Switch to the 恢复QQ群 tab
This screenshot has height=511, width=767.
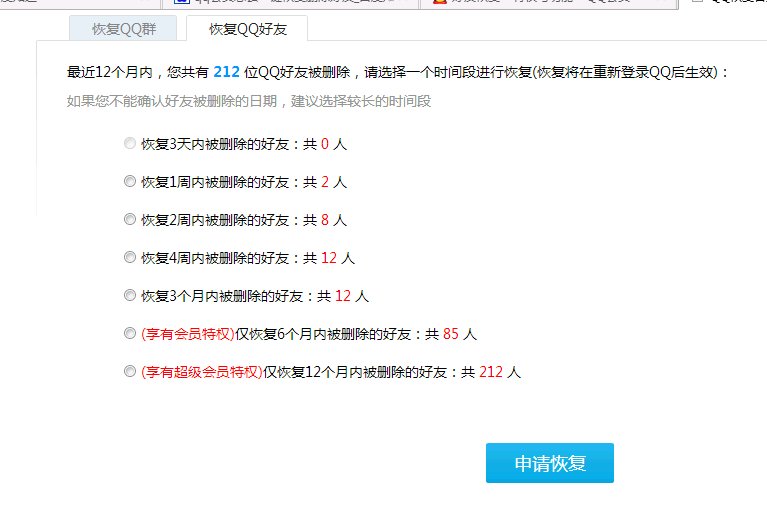[123, 29]
